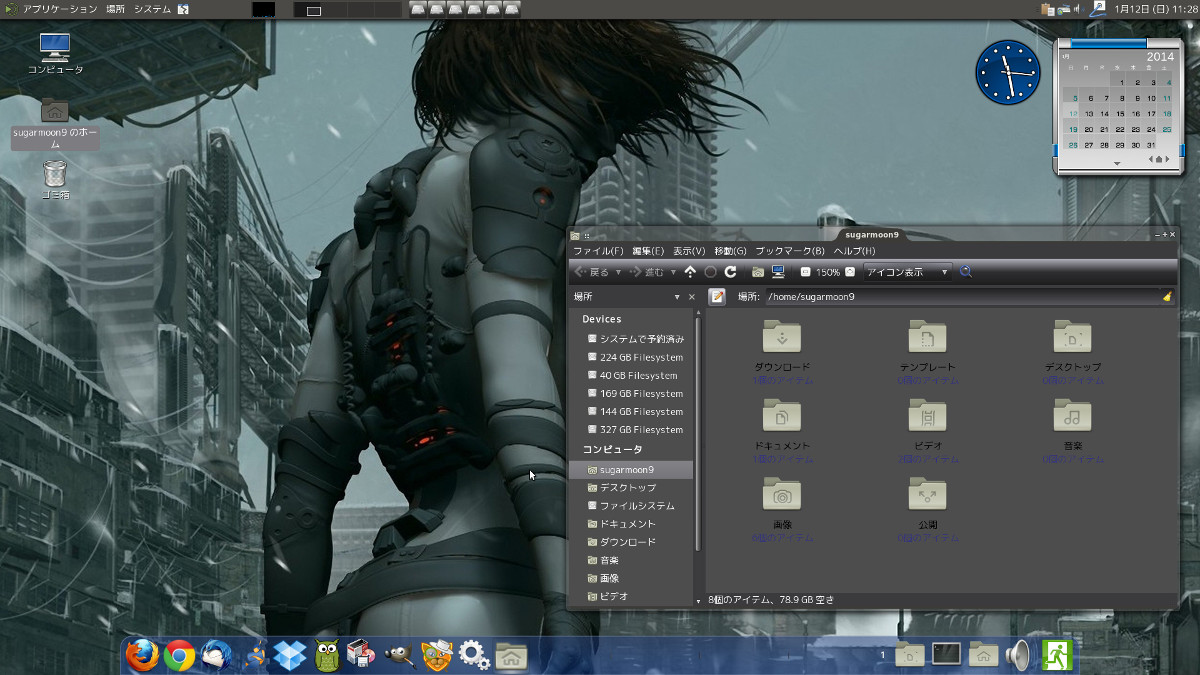The height and width of the screenshot is (675, 1200).
Task: Launch GIMP from the dock
Action: coord(399,655)
